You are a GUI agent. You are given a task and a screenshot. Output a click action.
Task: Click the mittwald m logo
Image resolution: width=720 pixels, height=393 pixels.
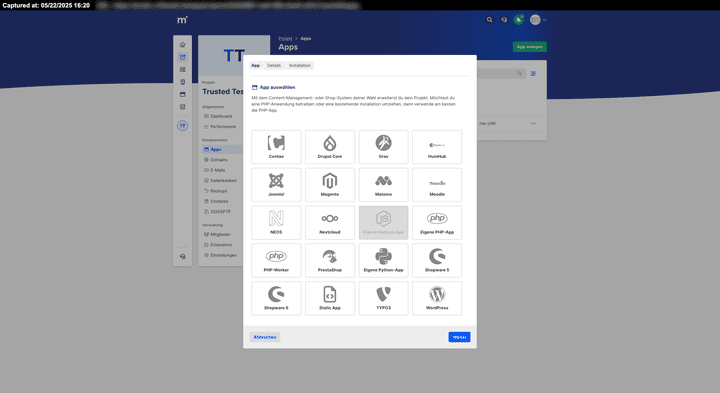pyautogui.click(x=182, y=20)
